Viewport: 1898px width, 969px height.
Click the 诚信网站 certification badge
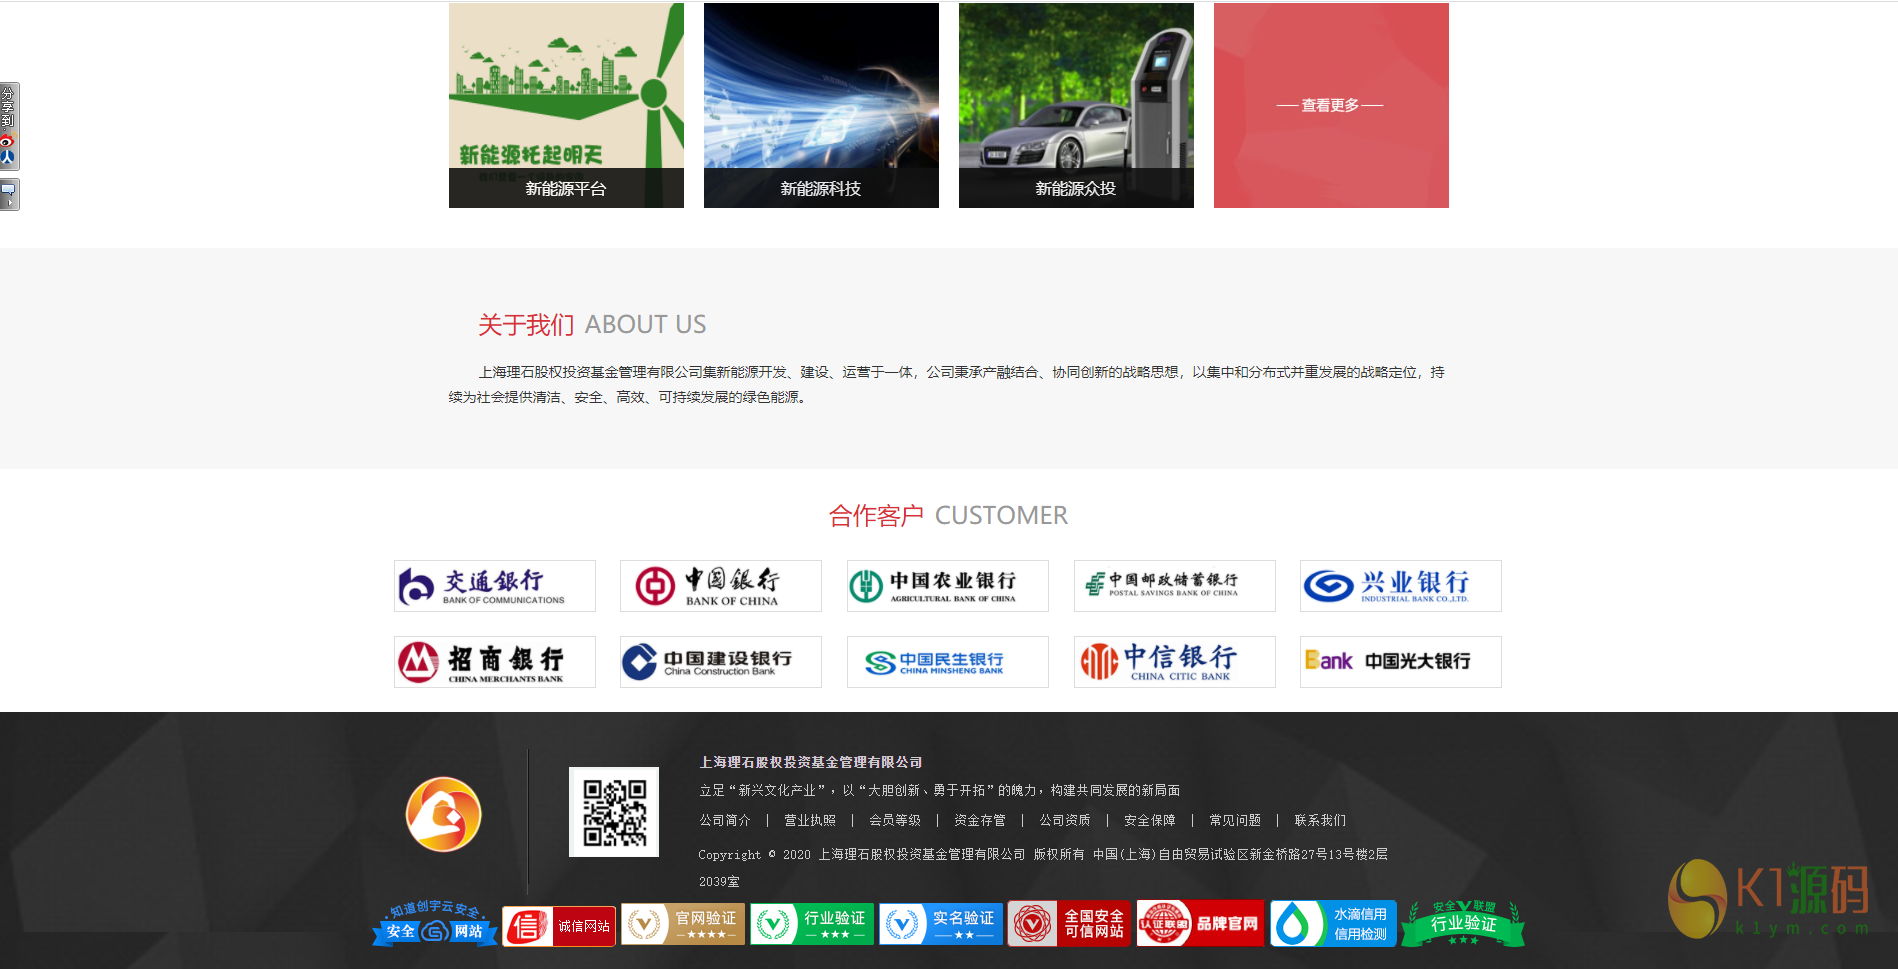point(559,926)
